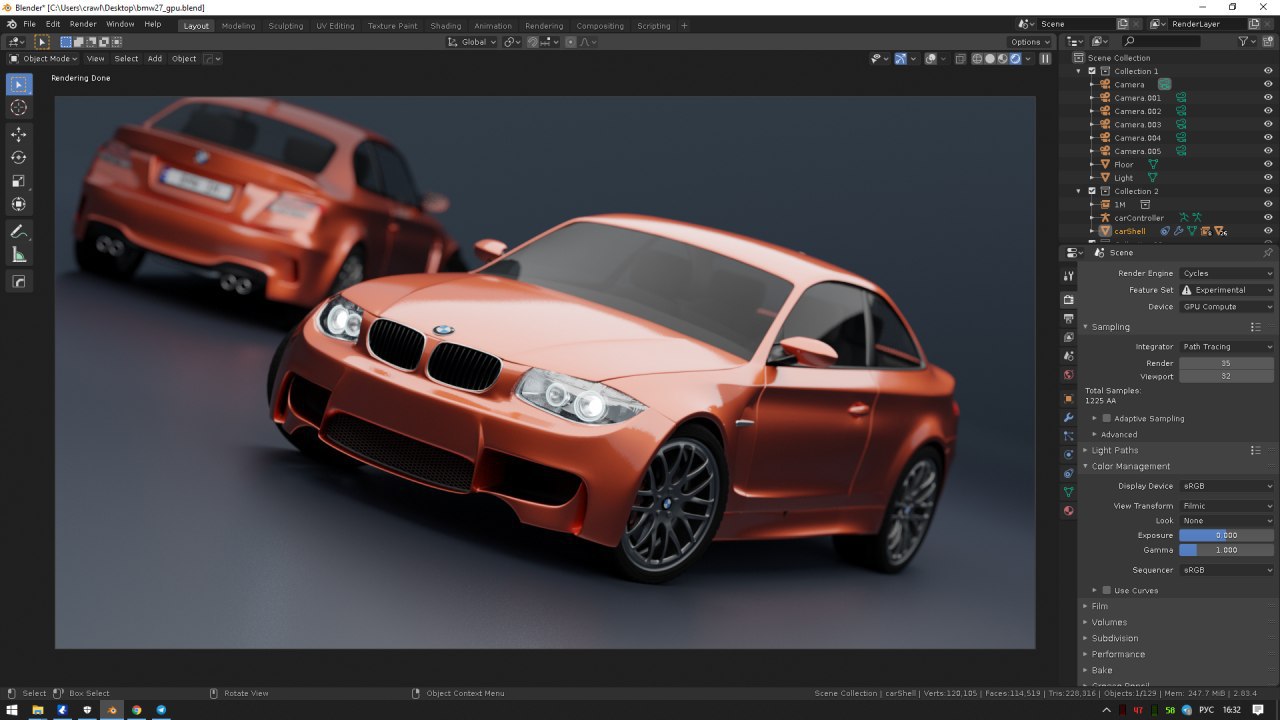The height and width of the screenshot is (720, 1280).
Task: Switch to rendered viewport shading
Action: 1016,58
